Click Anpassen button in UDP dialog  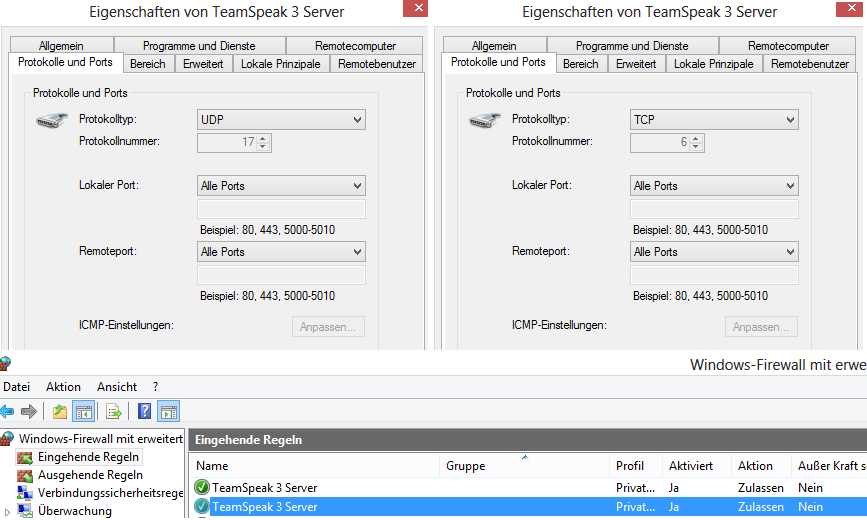[x=328, y=327]
